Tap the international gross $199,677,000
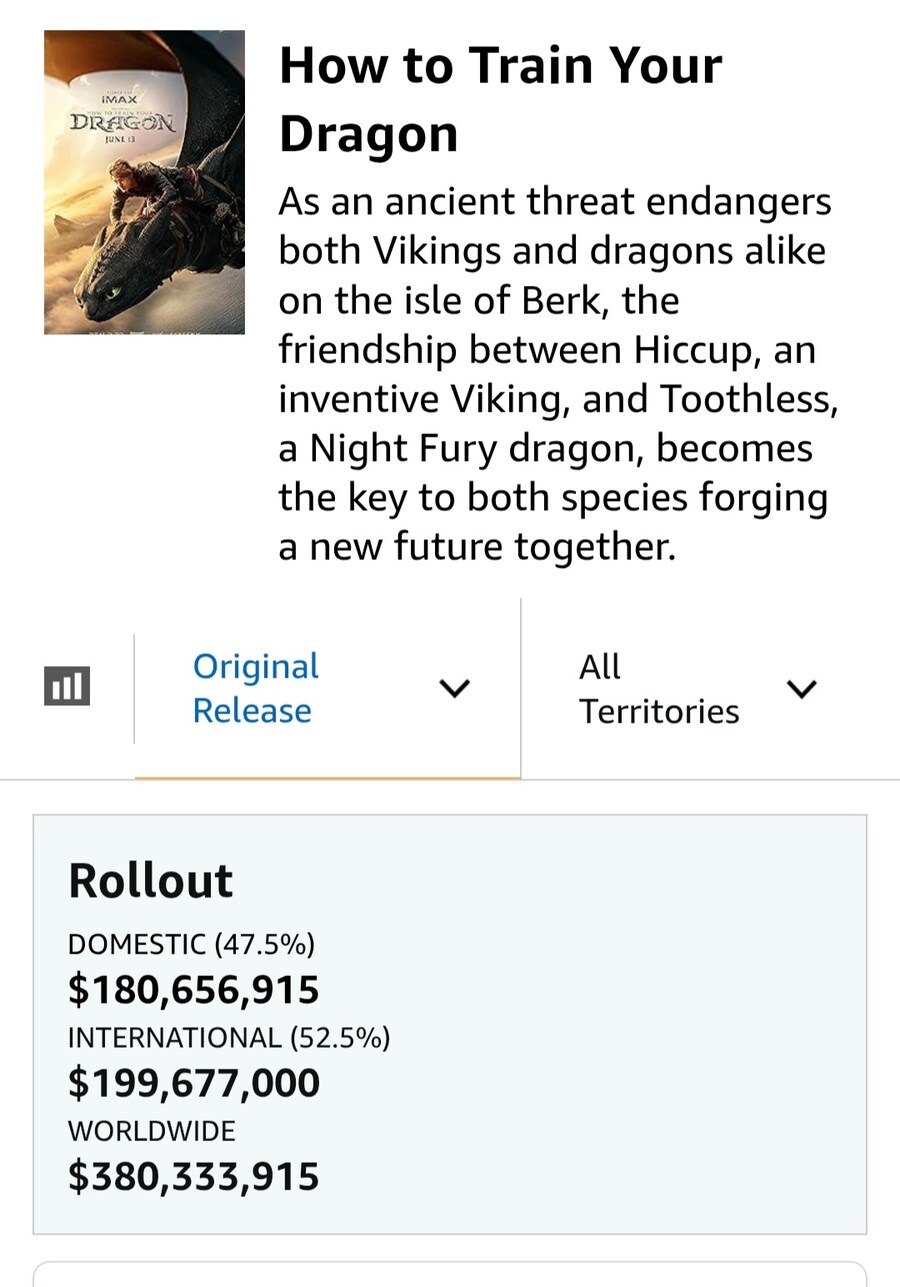 coord(194,1083)
